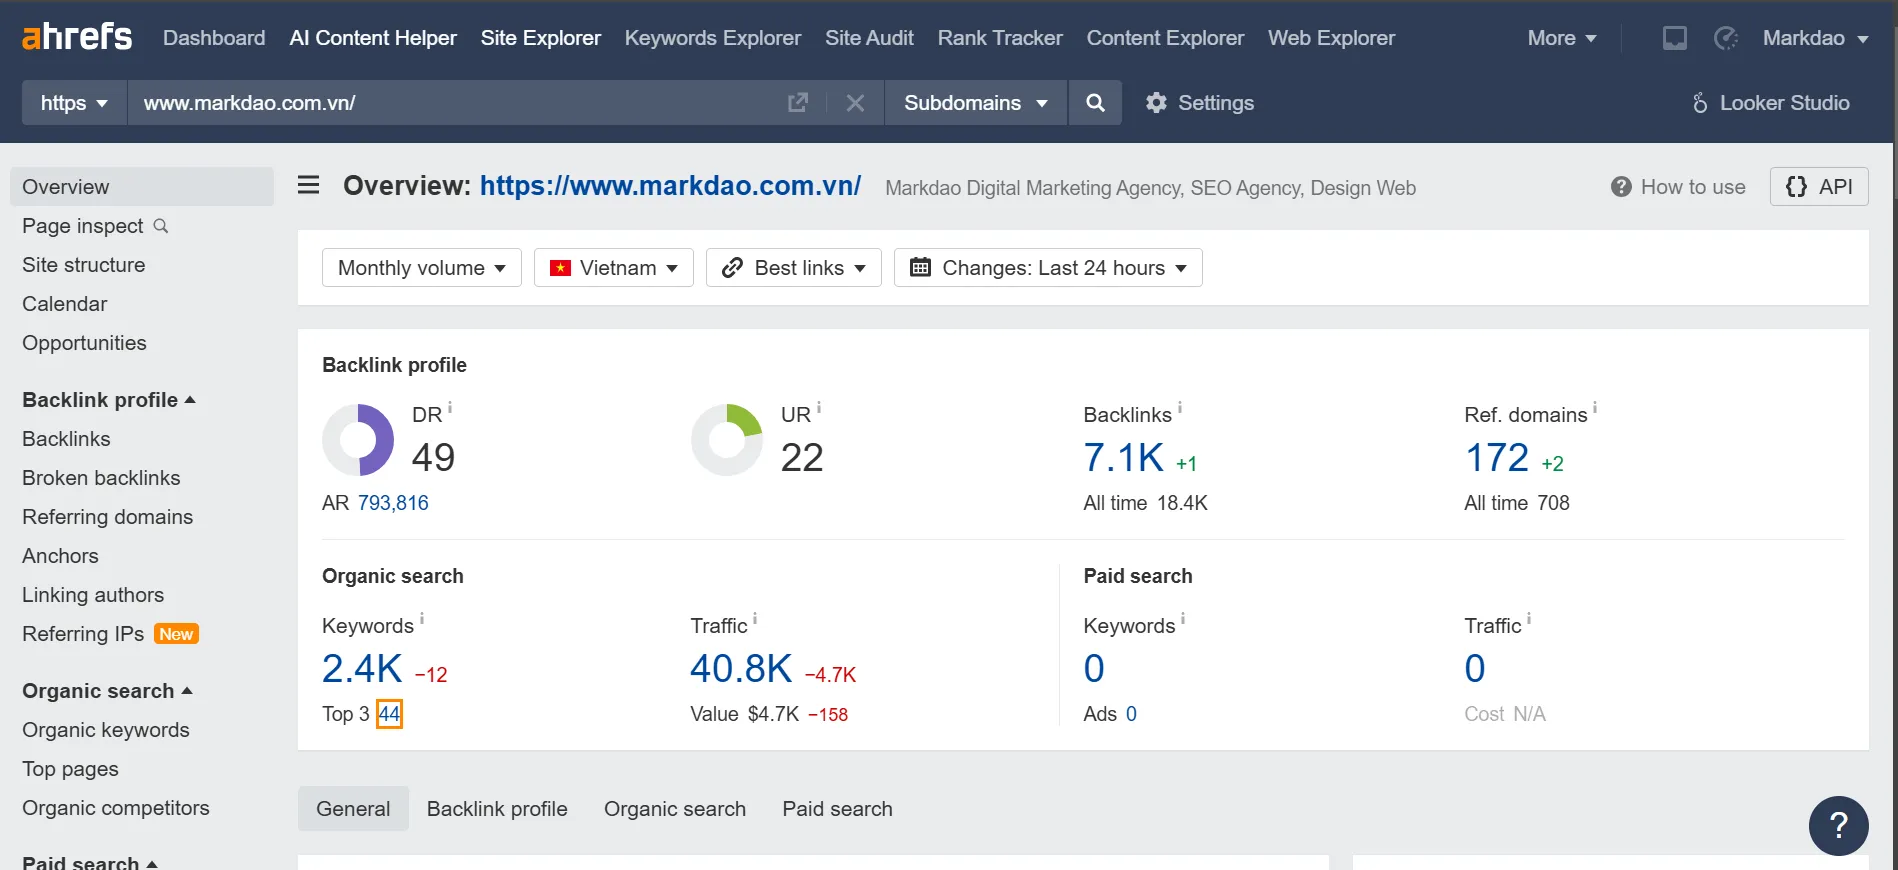Screen dimensions: 1898x870
Task: Open Site Explorer
Action: pyautogui.click(x=541, y=38)
